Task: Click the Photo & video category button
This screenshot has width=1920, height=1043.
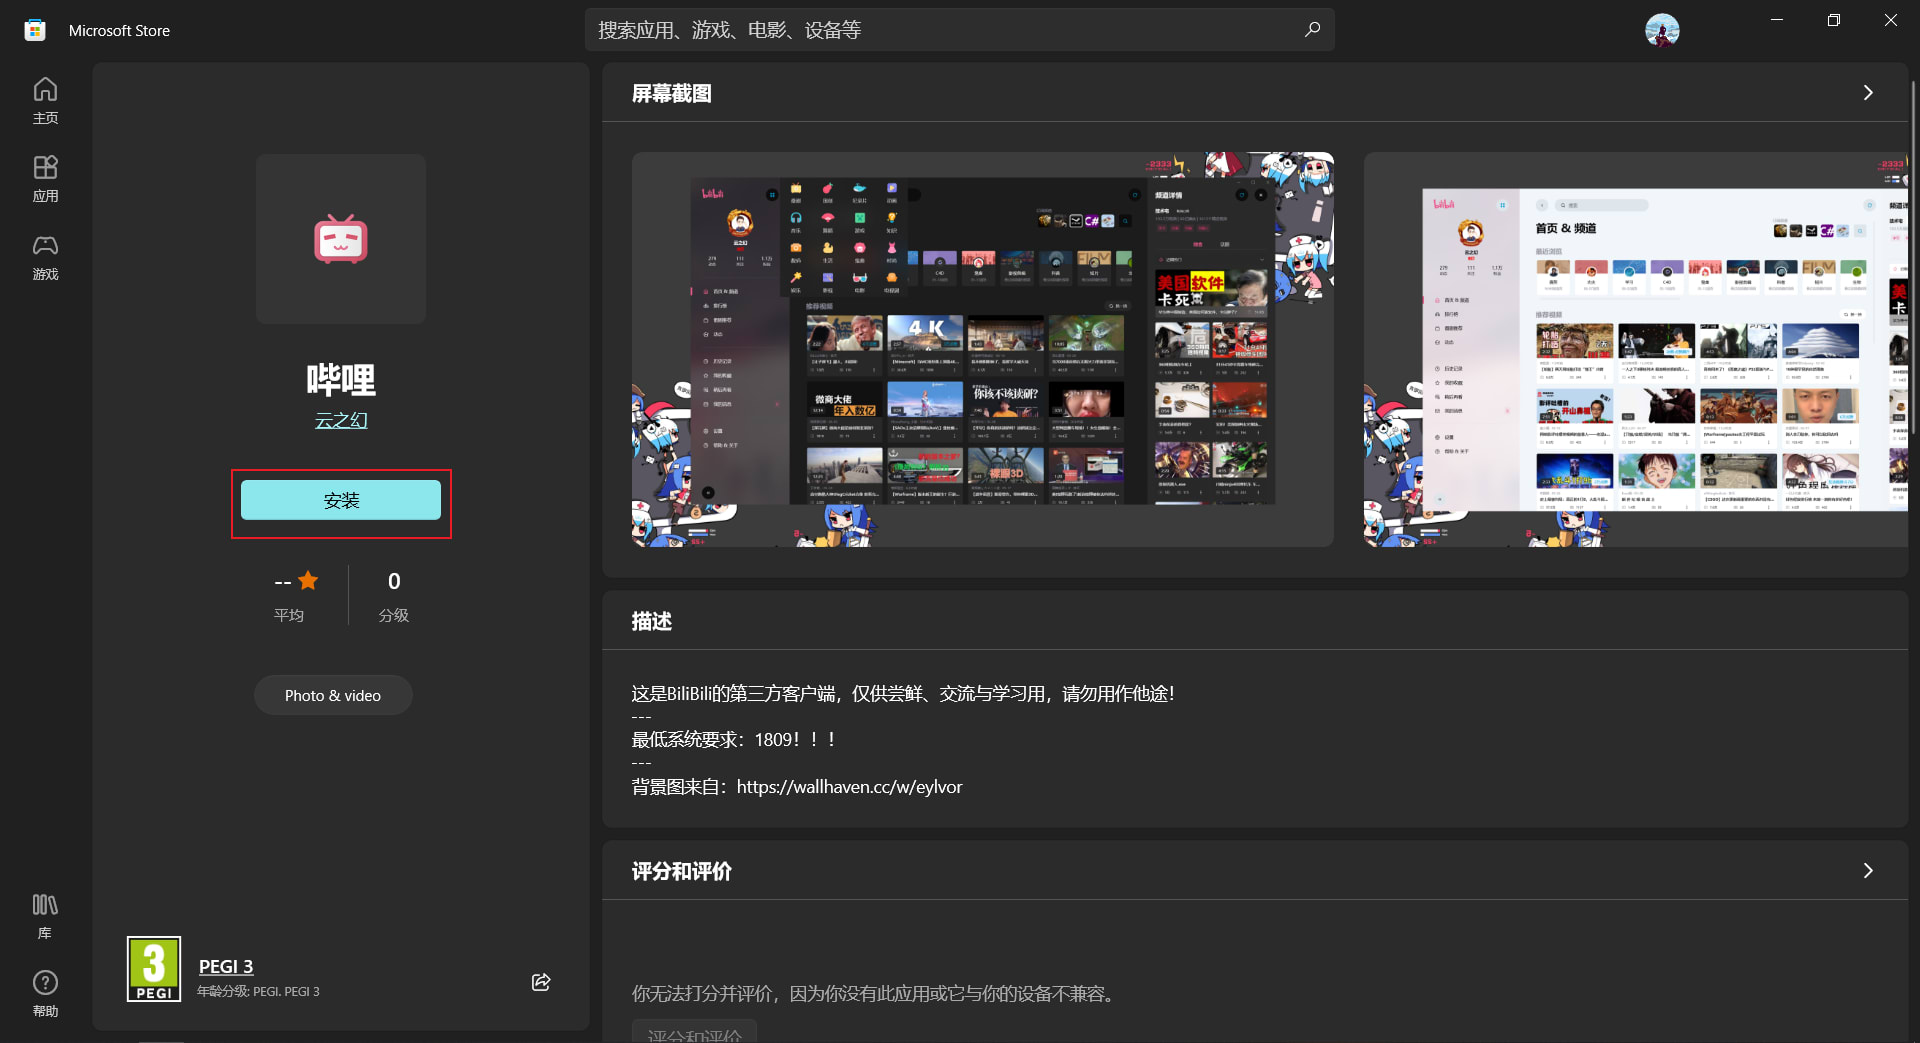Action: click(333, 695)
